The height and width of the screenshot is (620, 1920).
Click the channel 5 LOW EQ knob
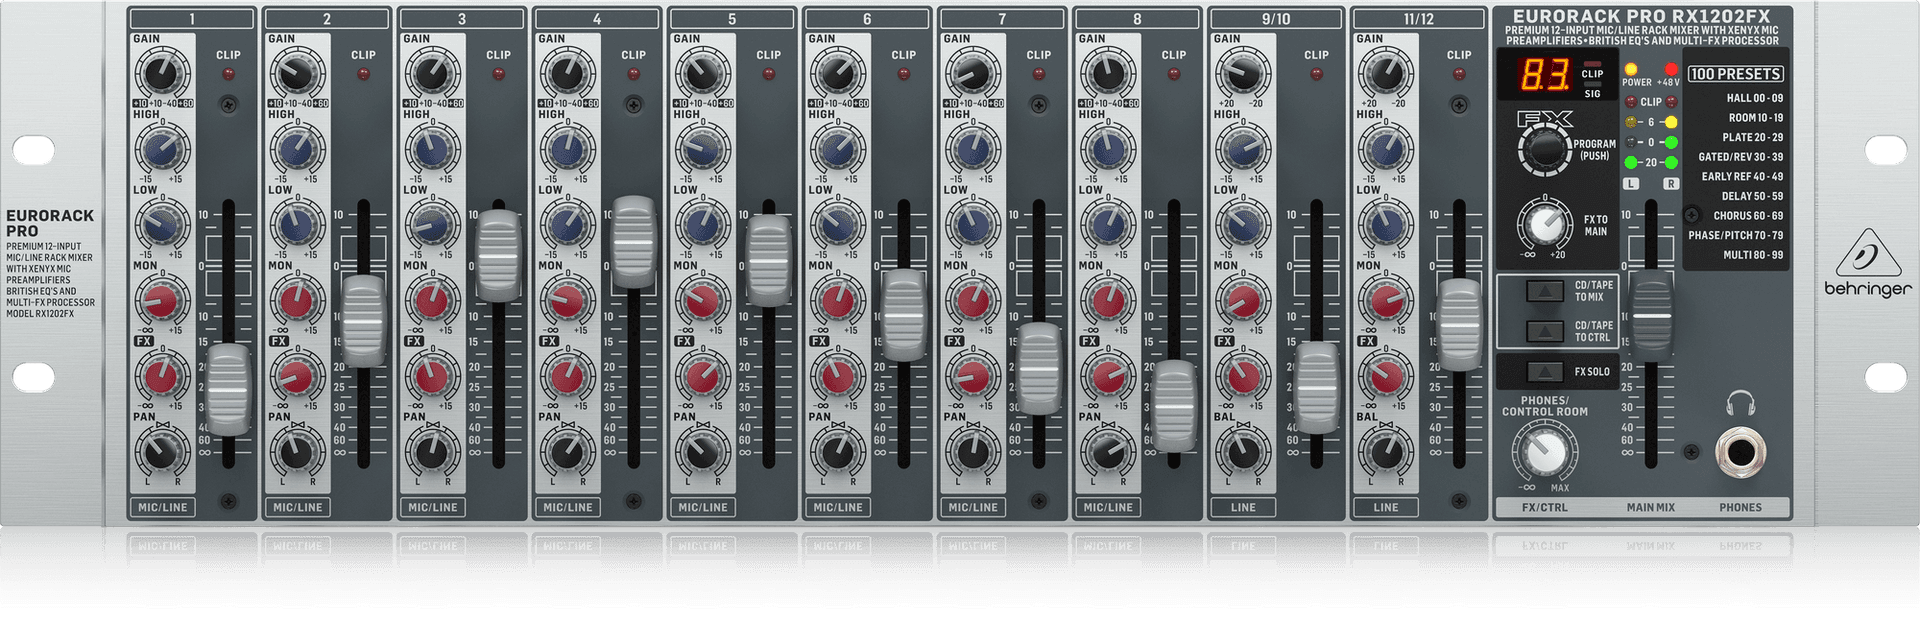(x=701, y=224)
